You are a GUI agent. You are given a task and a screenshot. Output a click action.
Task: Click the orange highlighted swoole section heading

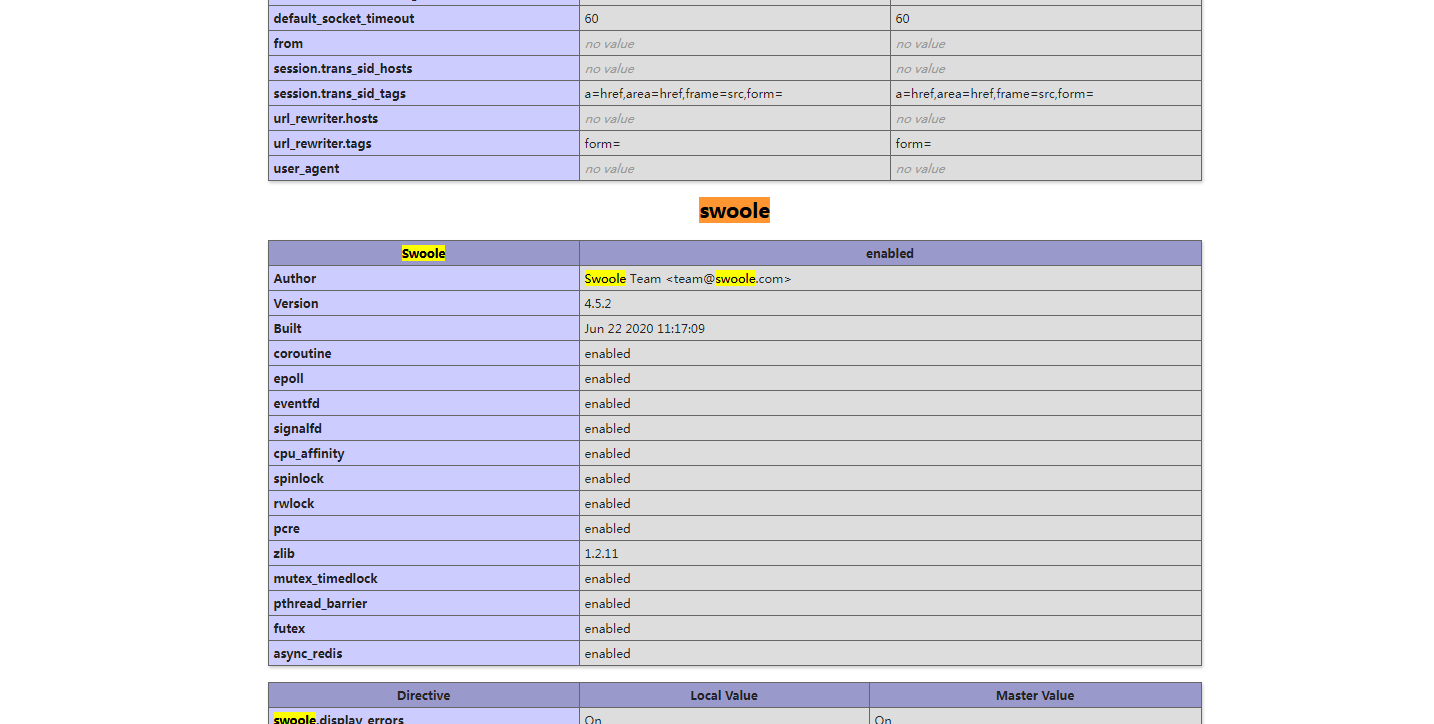tap(734, 211)
